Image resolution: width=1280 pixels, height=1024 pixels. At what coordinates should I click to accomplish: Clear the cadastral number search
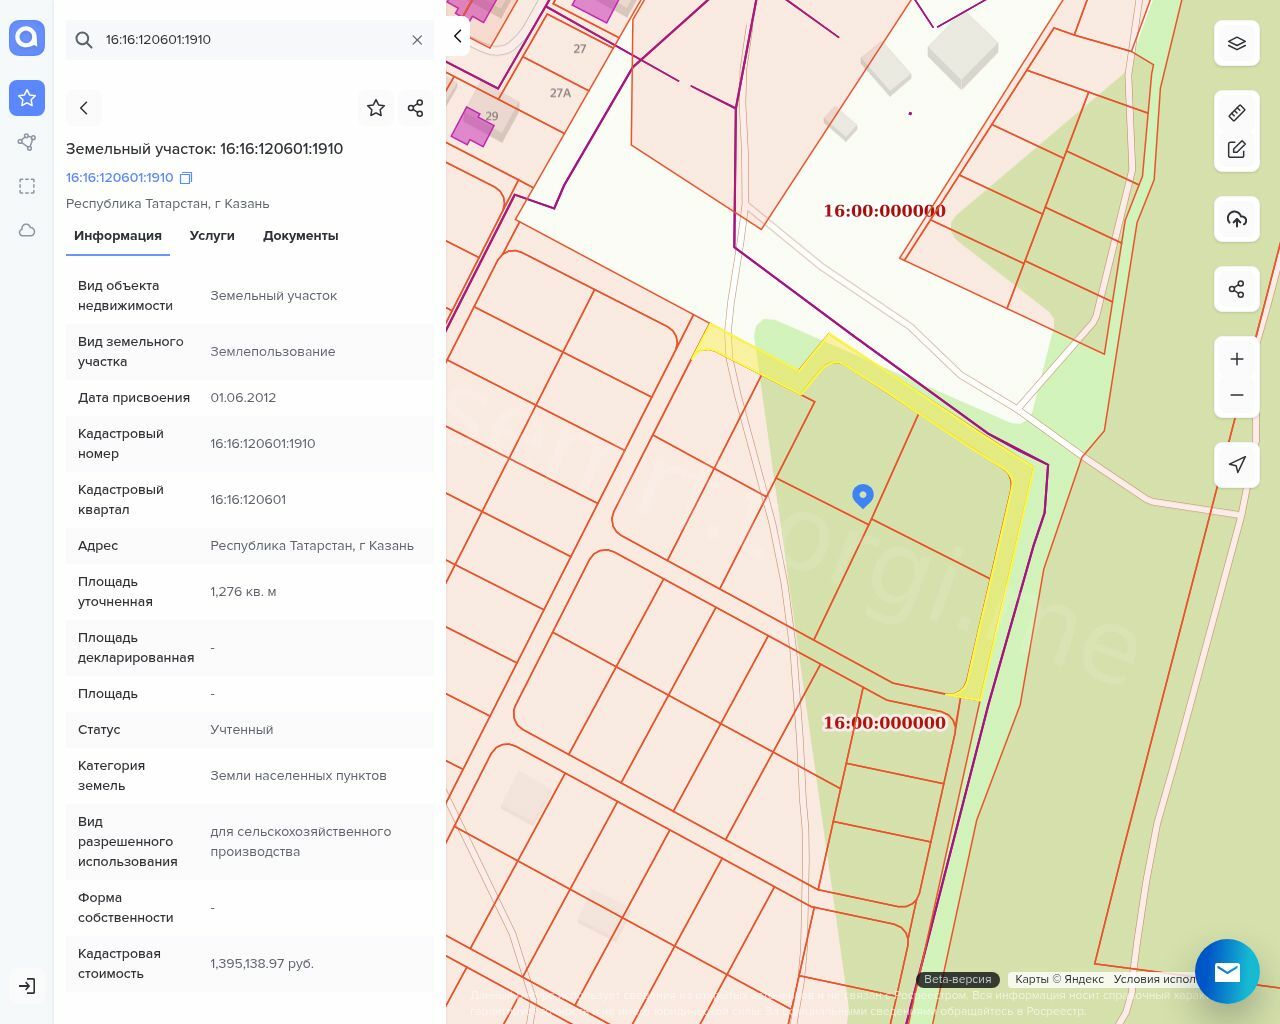click(417, 40)
